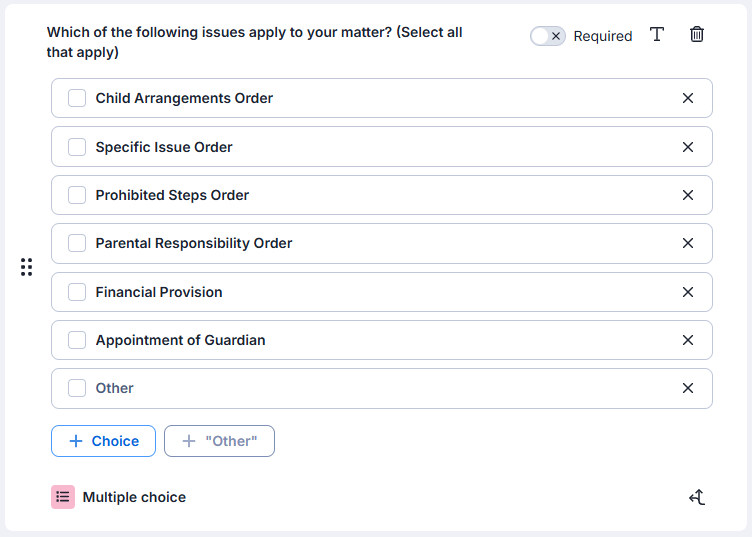The width and height of the screenshot is (752, 537).
Task: Click the drag handle dots icon
Action: [27, 267]
